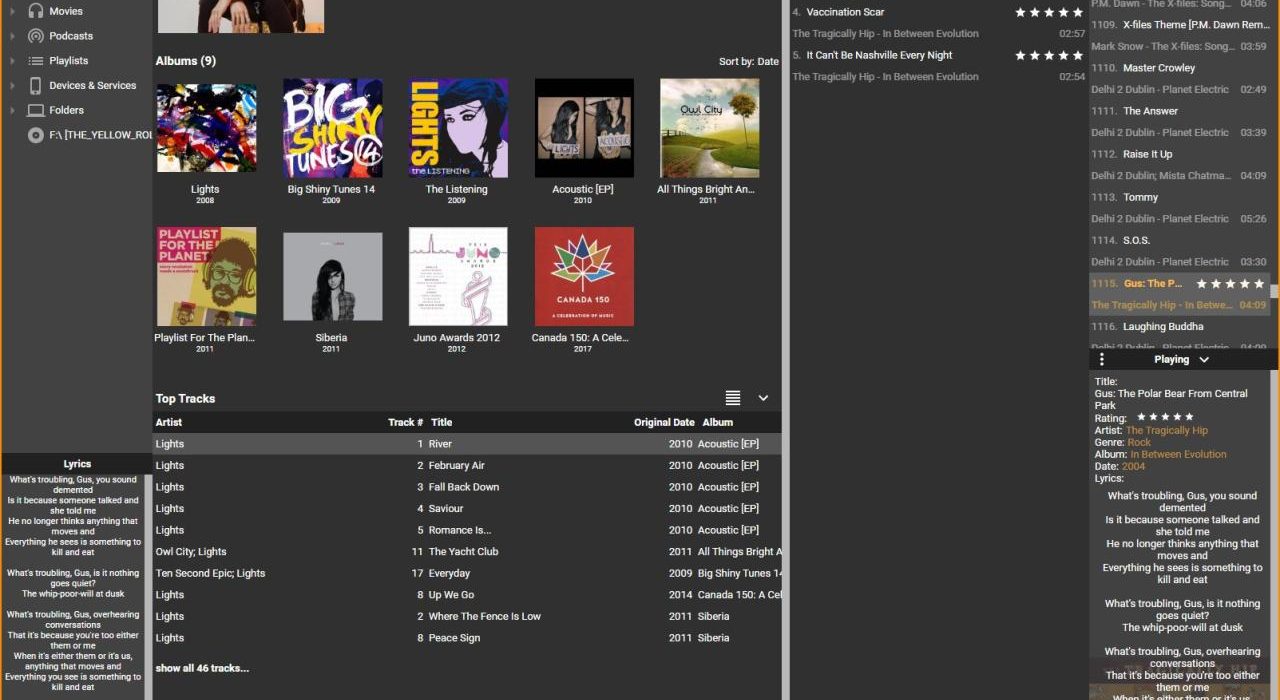Set star rating on track 1115 row
Viewport: 1280px width, 700px height.
pyautogui.click(x=1231, y=284)
